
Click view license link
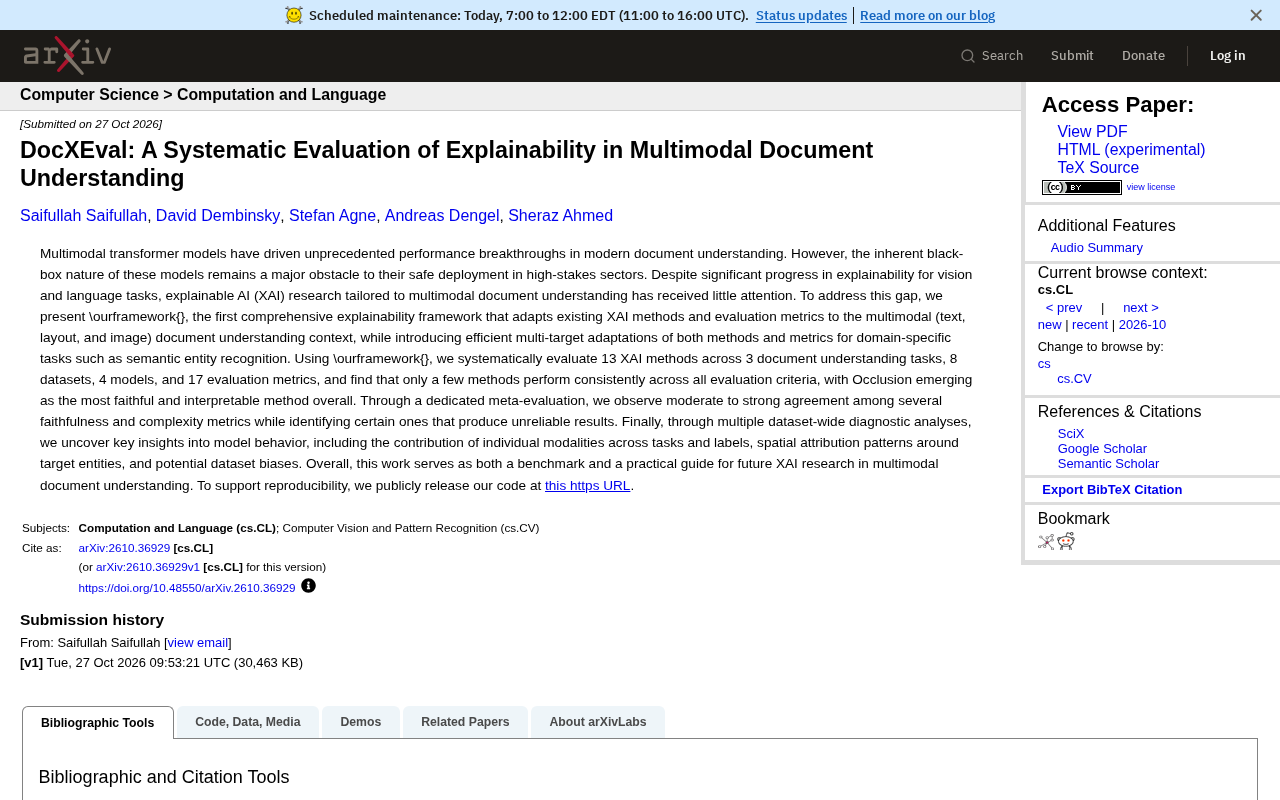1151,187
